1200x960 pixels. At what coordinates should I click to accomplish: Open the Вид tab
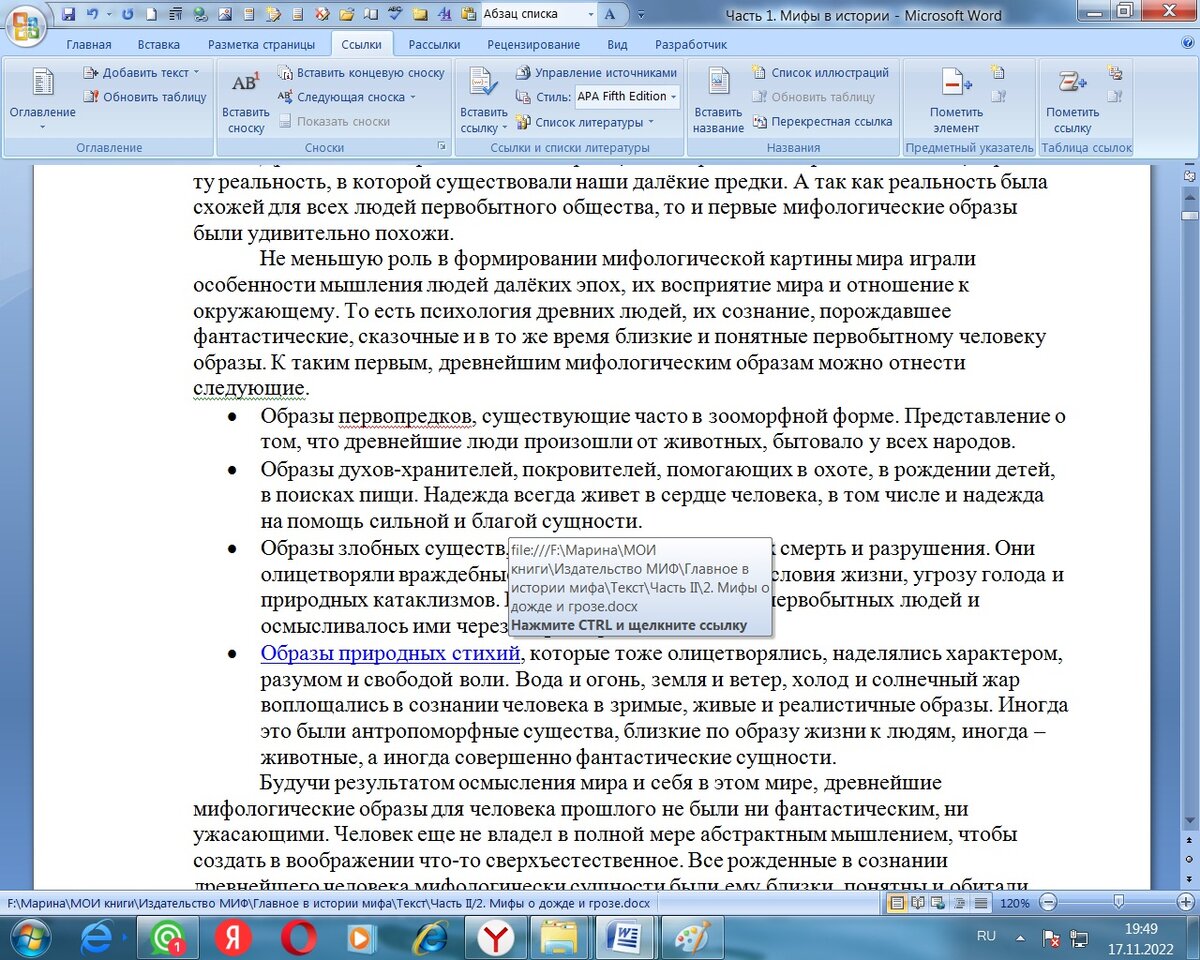click(x=617, y=45)
